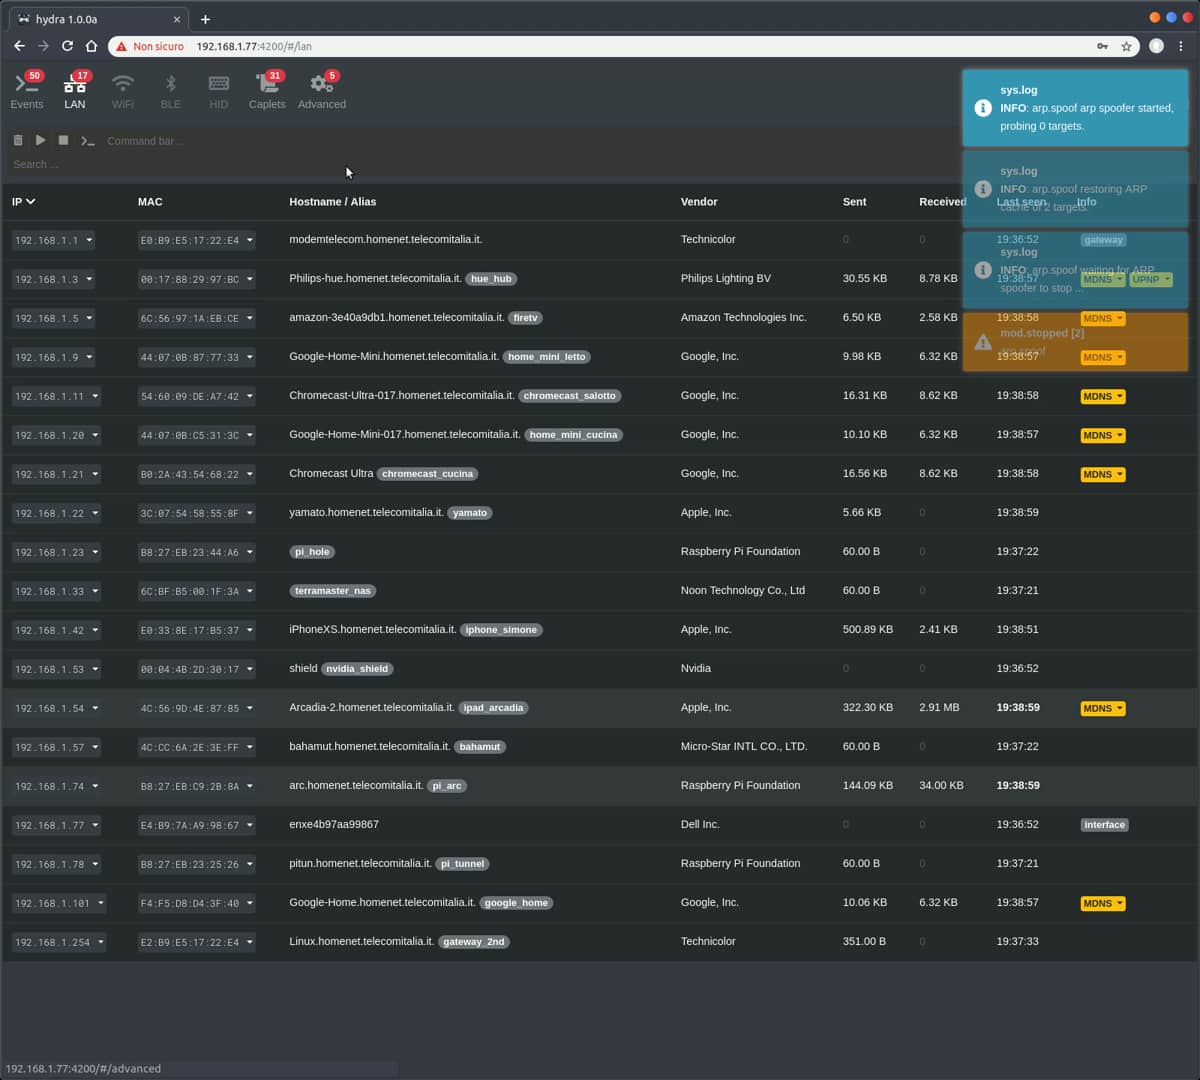Image resolution: width=1200 pixels, height=1080 pixels.
Task: Click the hue_hub alias tag
Action: (491, 279)
